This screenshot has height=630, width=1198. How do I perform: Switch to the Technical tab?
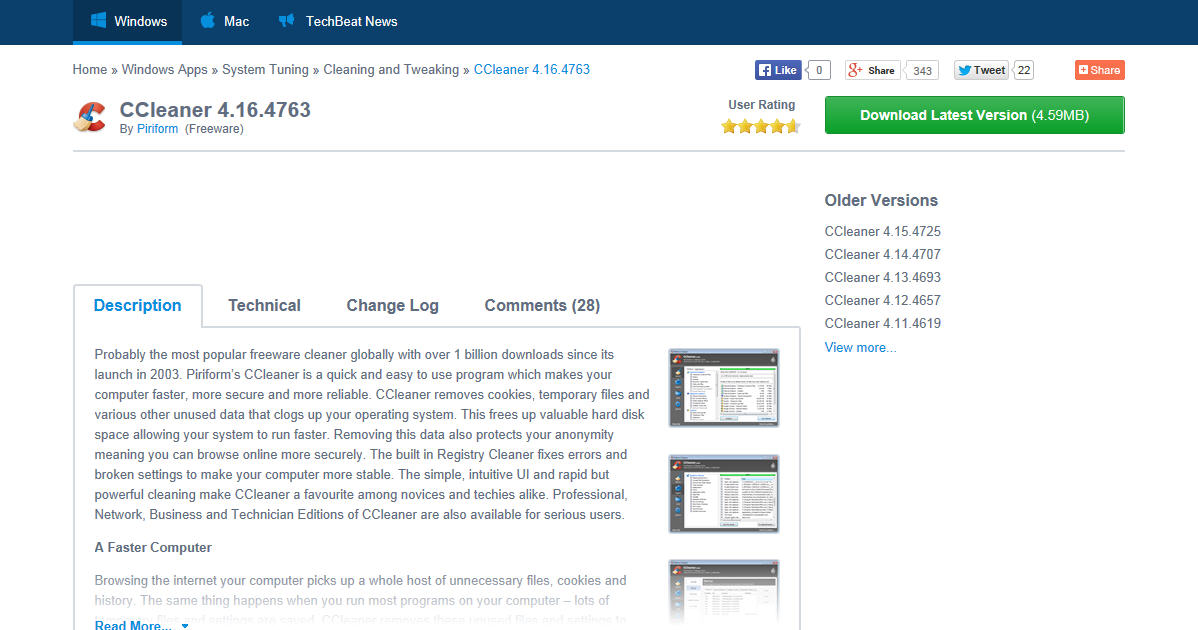click(264, 305)
